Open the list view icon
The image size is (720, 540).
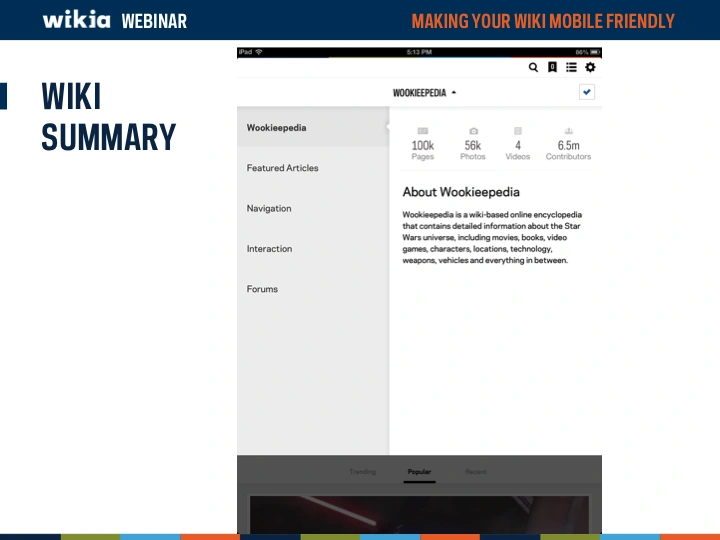point(571,67)
